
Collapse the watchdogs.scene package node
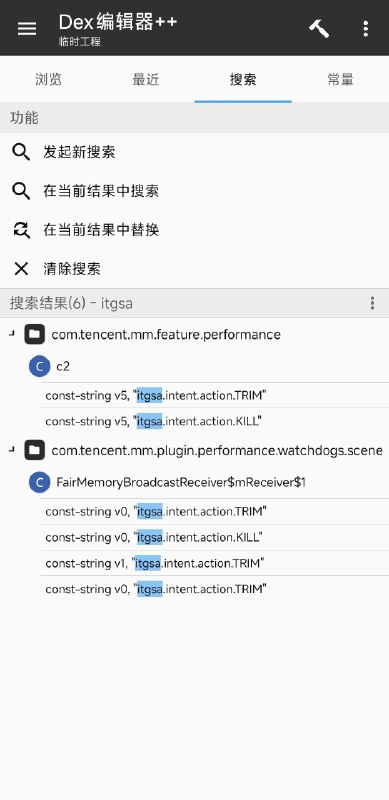[x=12, y=451]
